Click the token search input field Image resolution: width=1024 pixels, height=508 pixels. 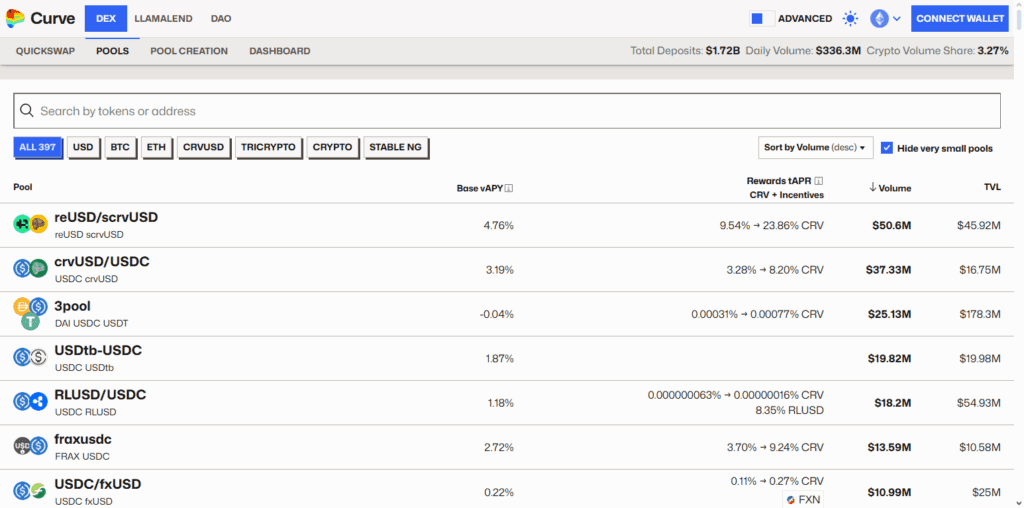(x=507, y=111)
